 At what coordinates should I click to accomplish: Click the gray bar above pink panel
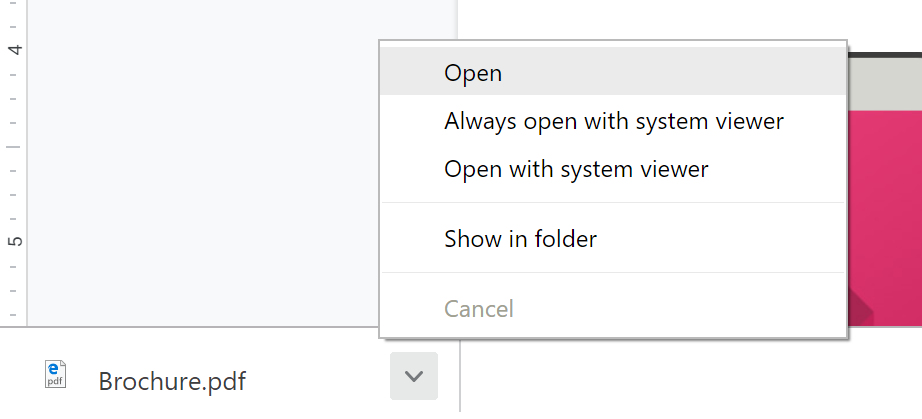click(x=885, y=84)
